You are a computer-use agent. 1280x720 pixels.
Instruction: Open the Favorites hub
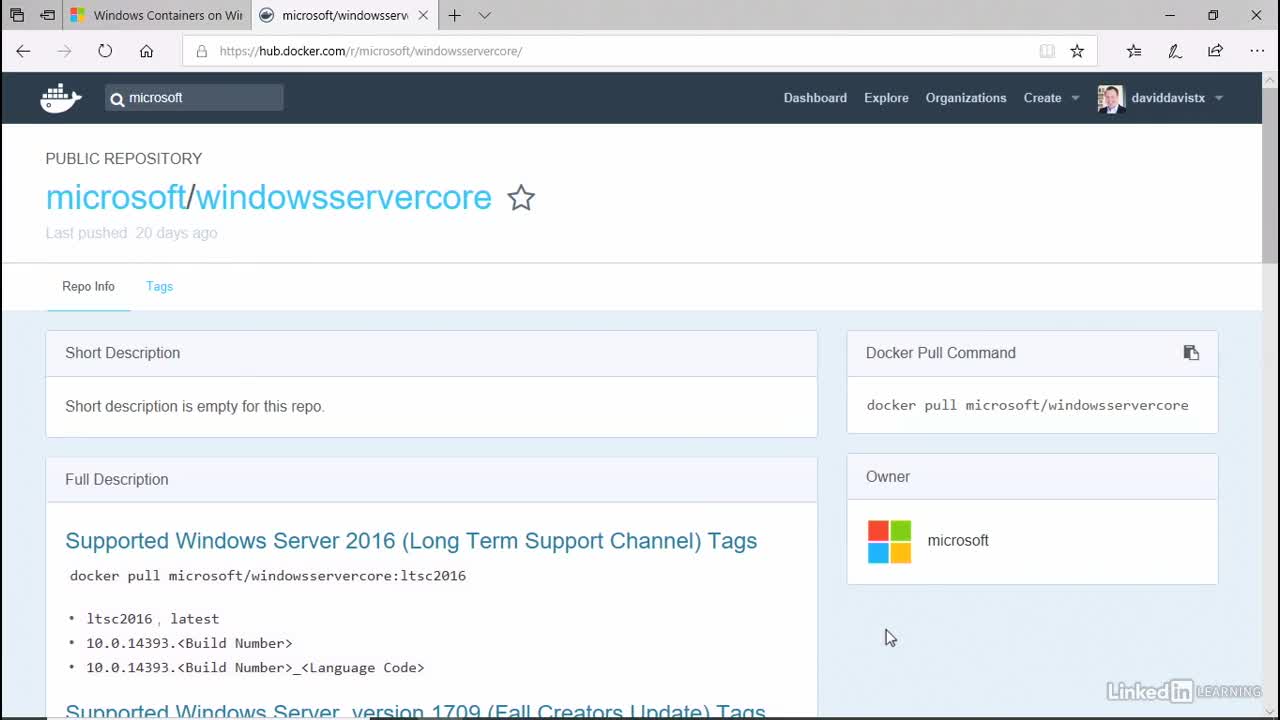(1134, 51)
